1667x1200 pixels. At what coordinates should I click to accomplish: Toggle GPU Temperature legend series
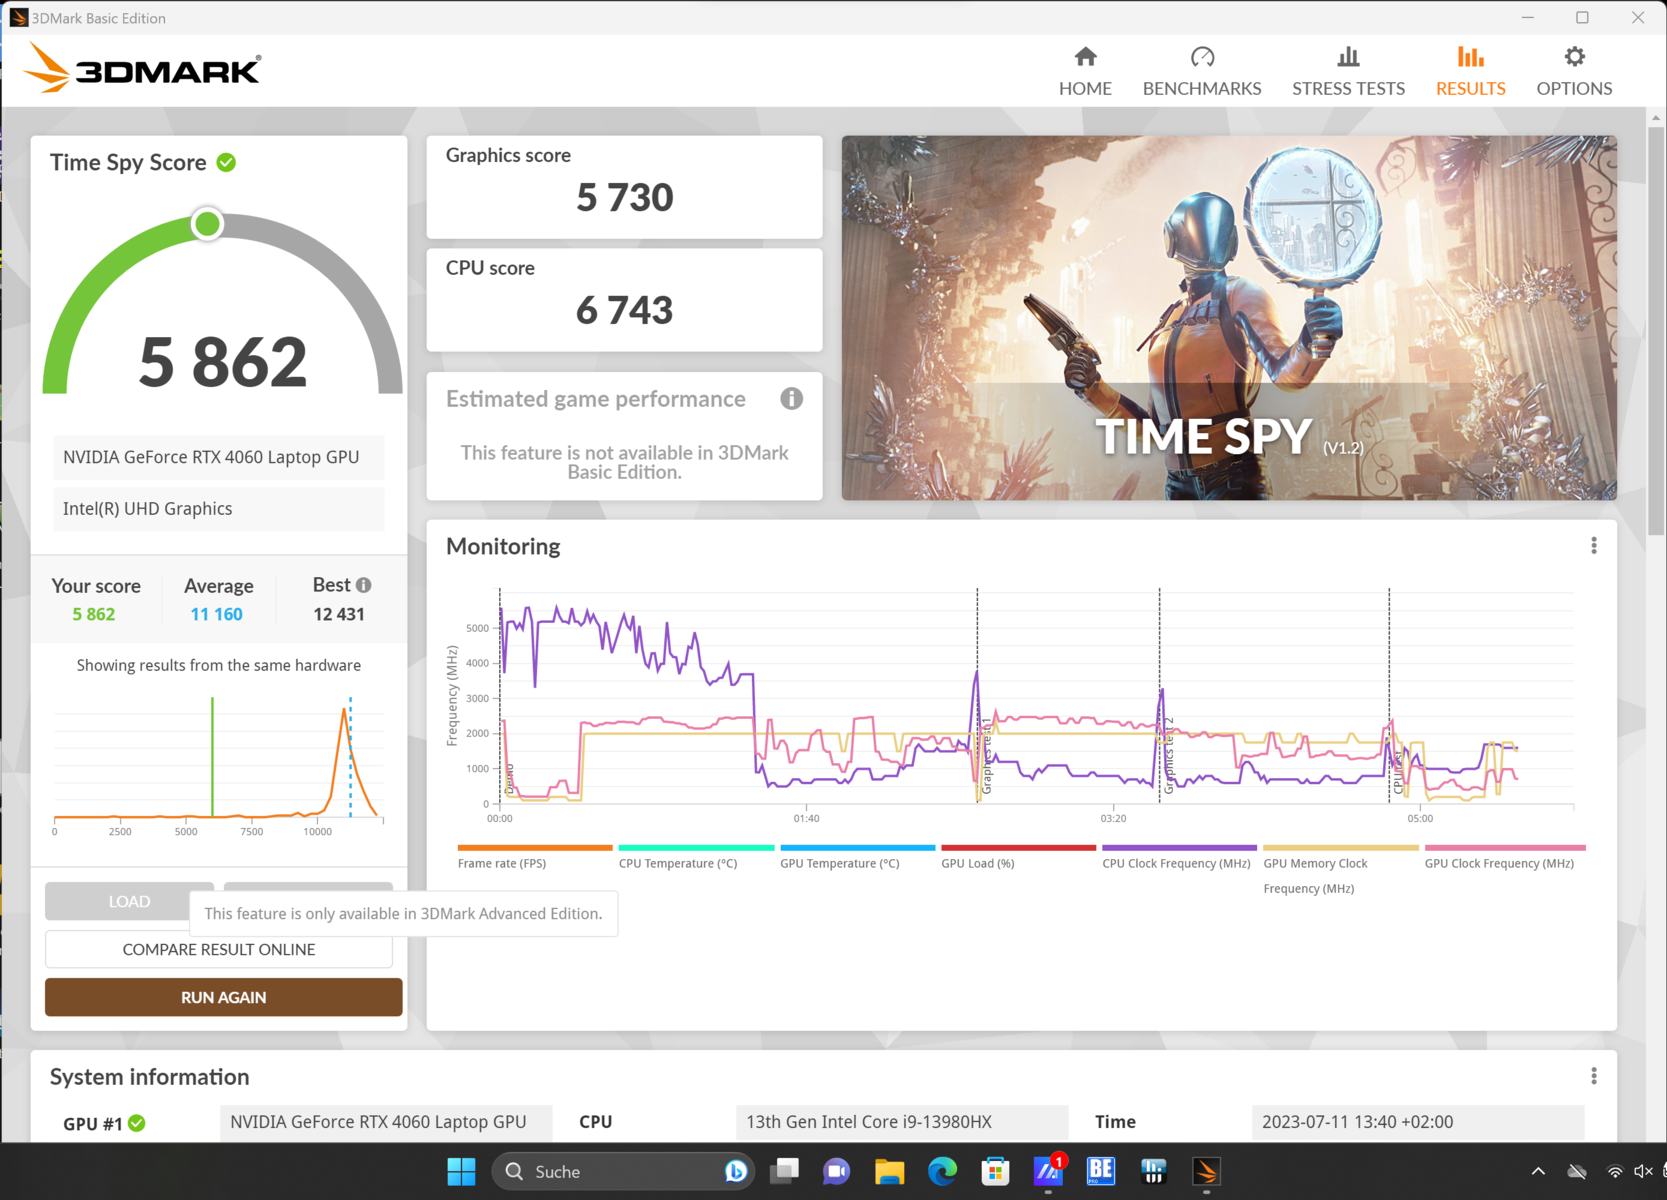tap(857, 856)
